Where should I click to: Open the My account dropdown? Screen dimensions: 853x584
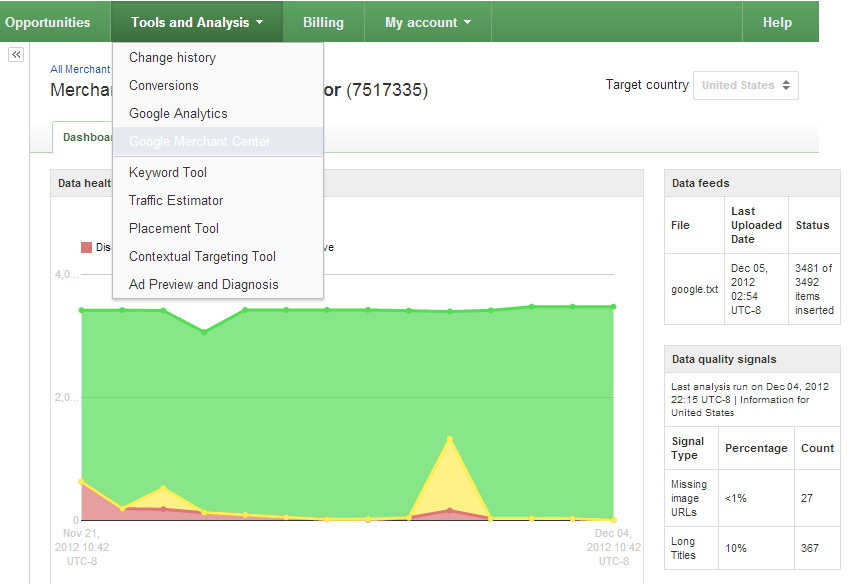click(427, 22)
